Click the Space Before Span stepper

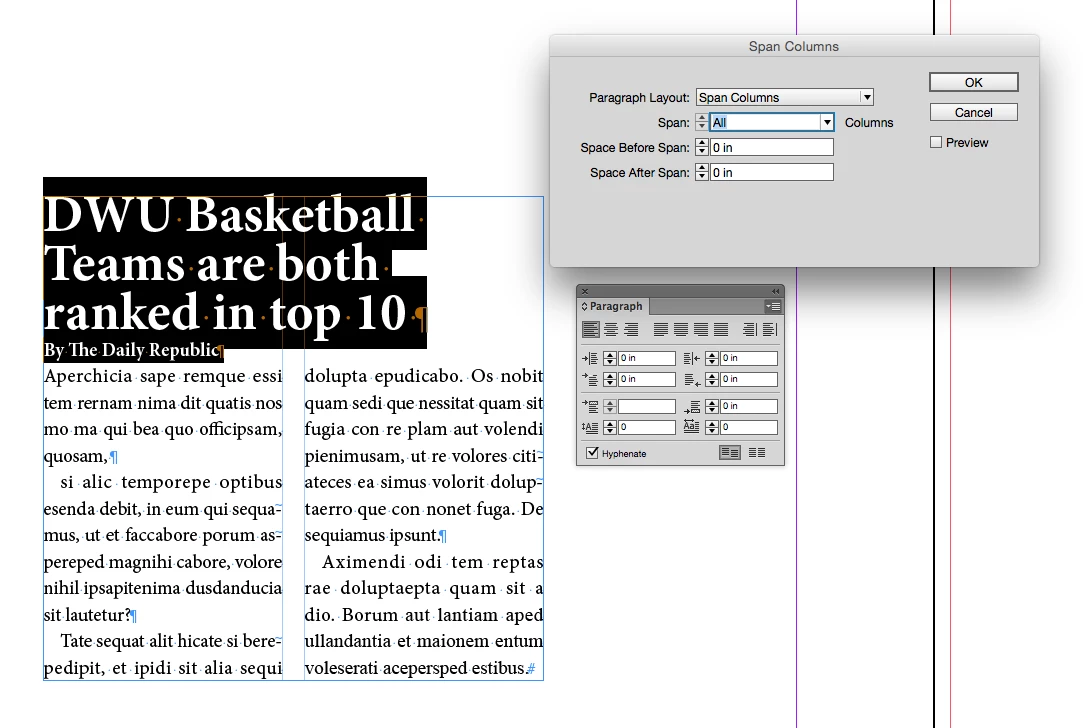702,147
